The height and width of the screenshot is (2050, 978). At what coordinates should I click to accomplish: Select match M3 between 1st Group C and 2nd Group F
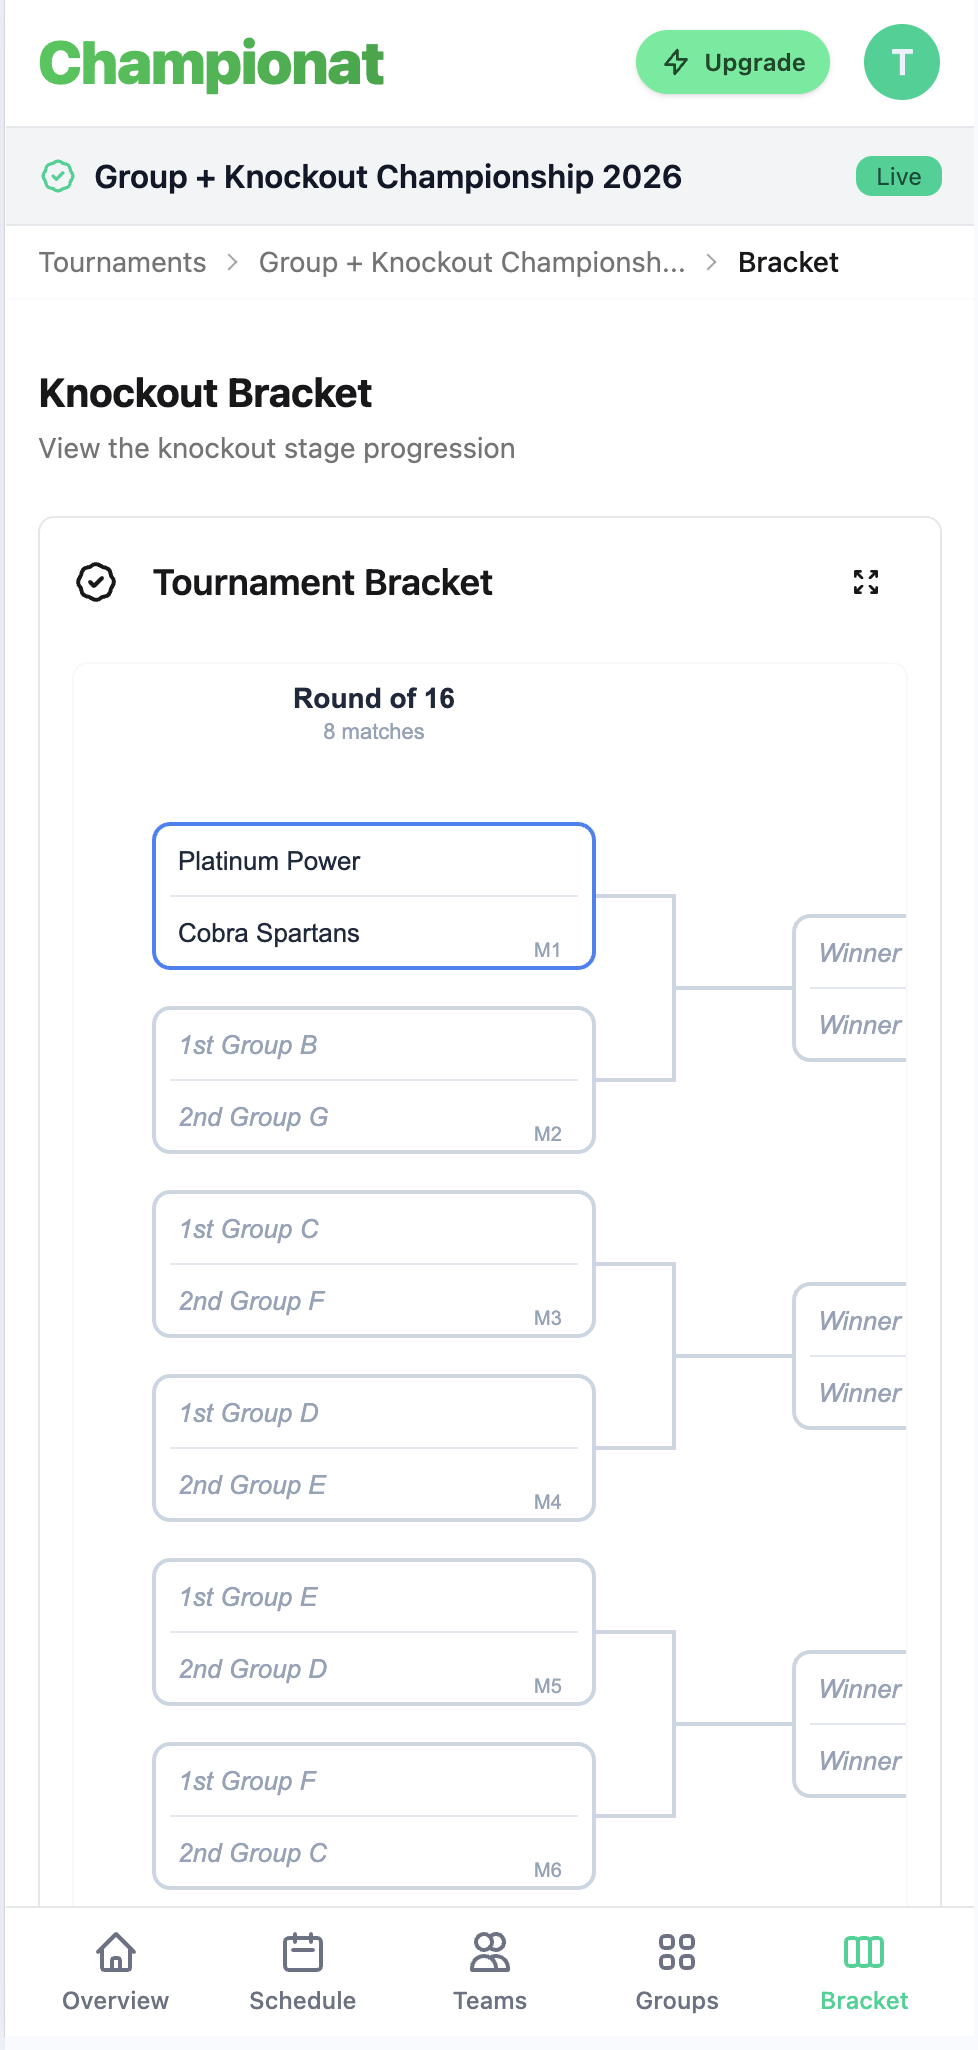click(373, 1263)
